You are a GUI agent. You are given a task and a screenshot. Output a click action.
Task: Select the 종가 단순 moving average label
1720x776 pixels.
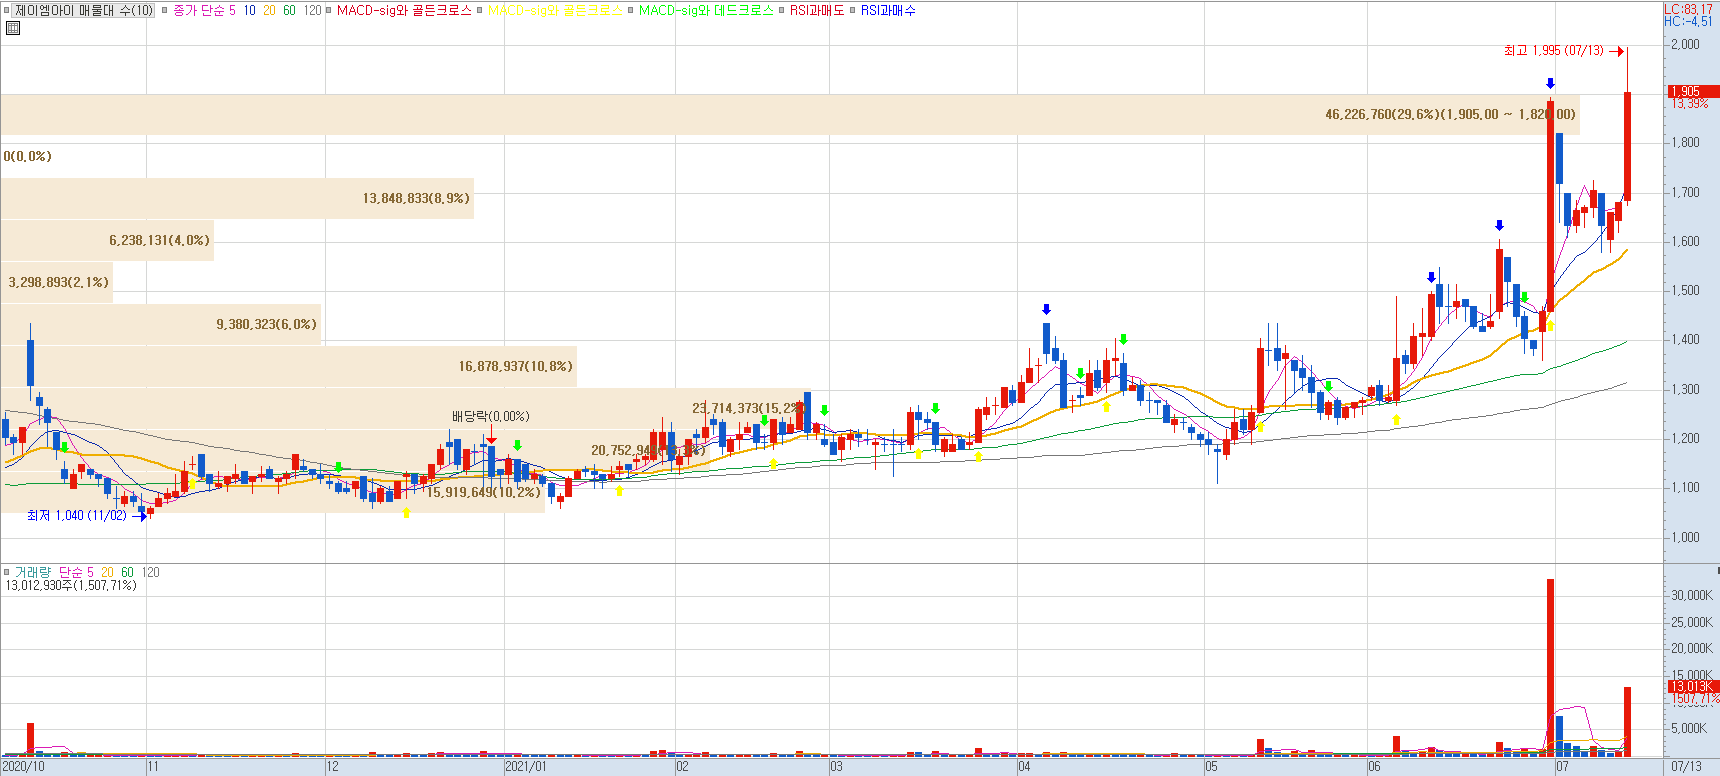198,10
